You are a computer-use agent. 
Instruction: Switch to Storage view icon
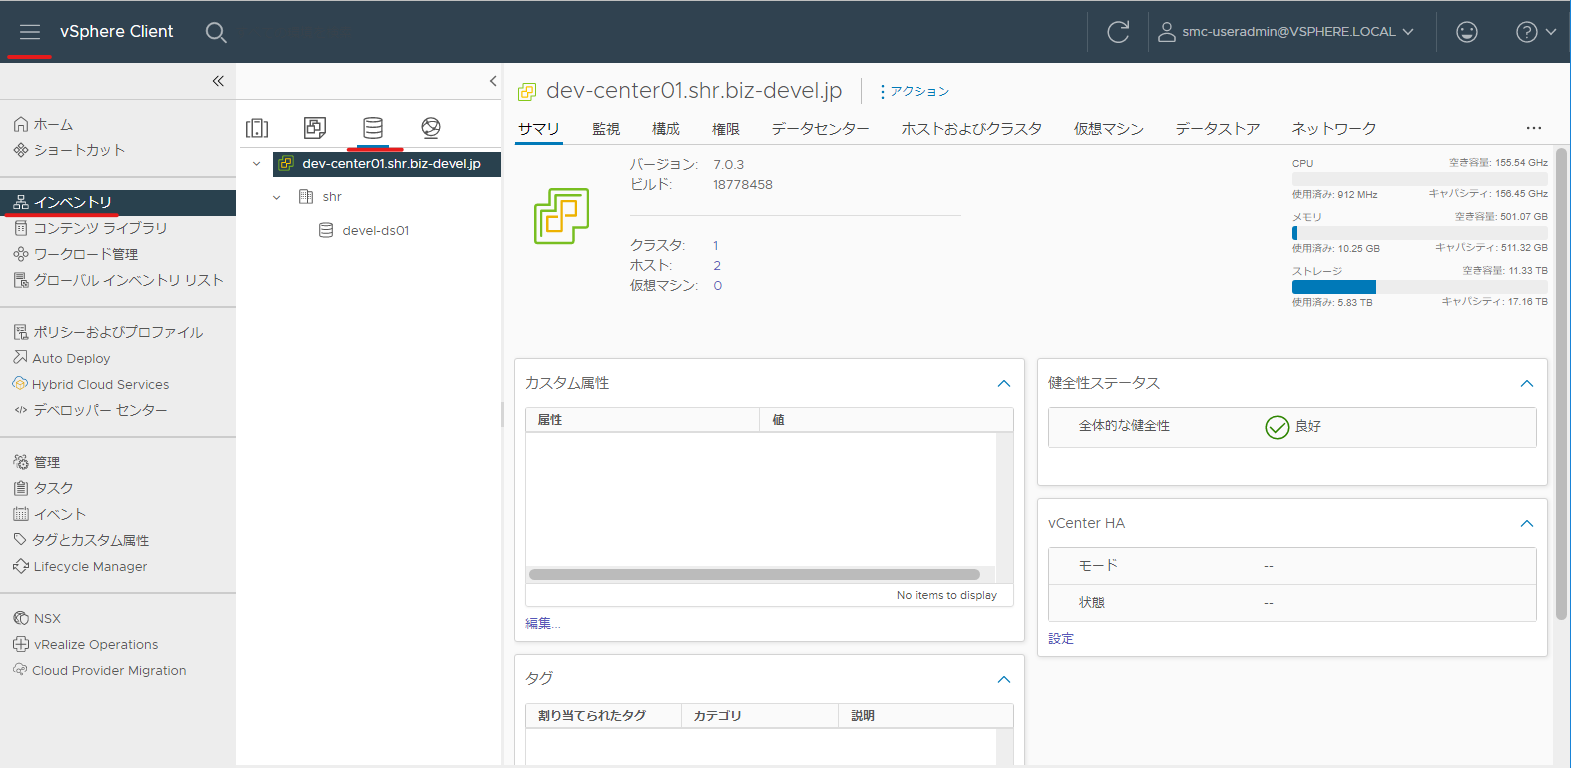tap(373, 128)
